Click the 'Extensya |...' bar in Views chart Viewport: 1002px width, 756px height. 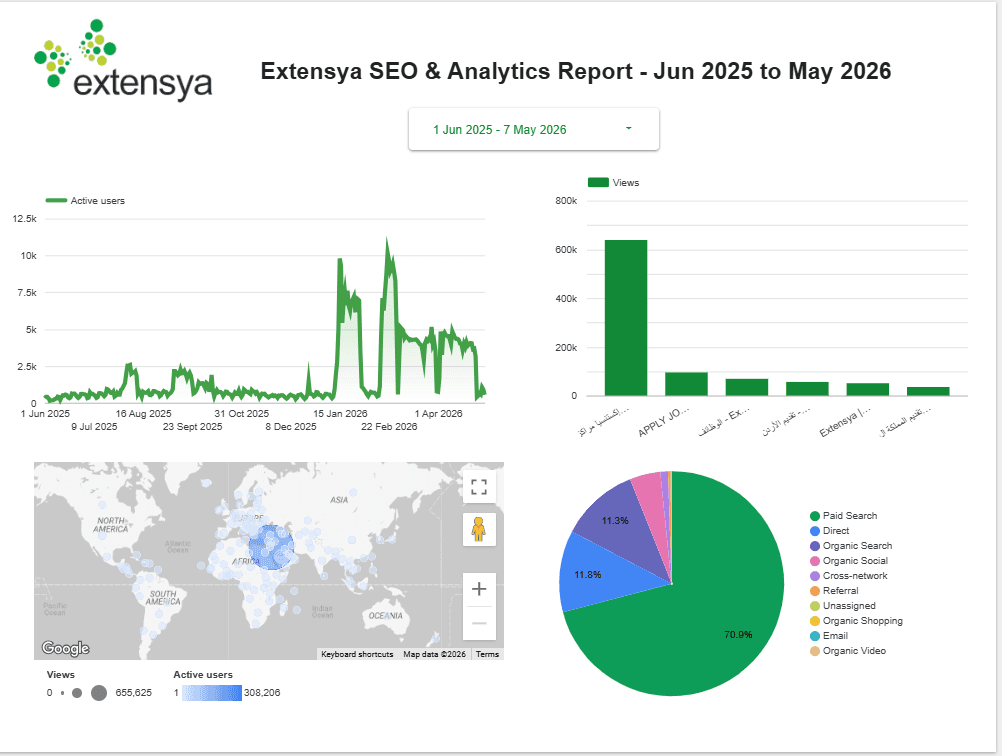pyautogui.click(x=867, y=390)
